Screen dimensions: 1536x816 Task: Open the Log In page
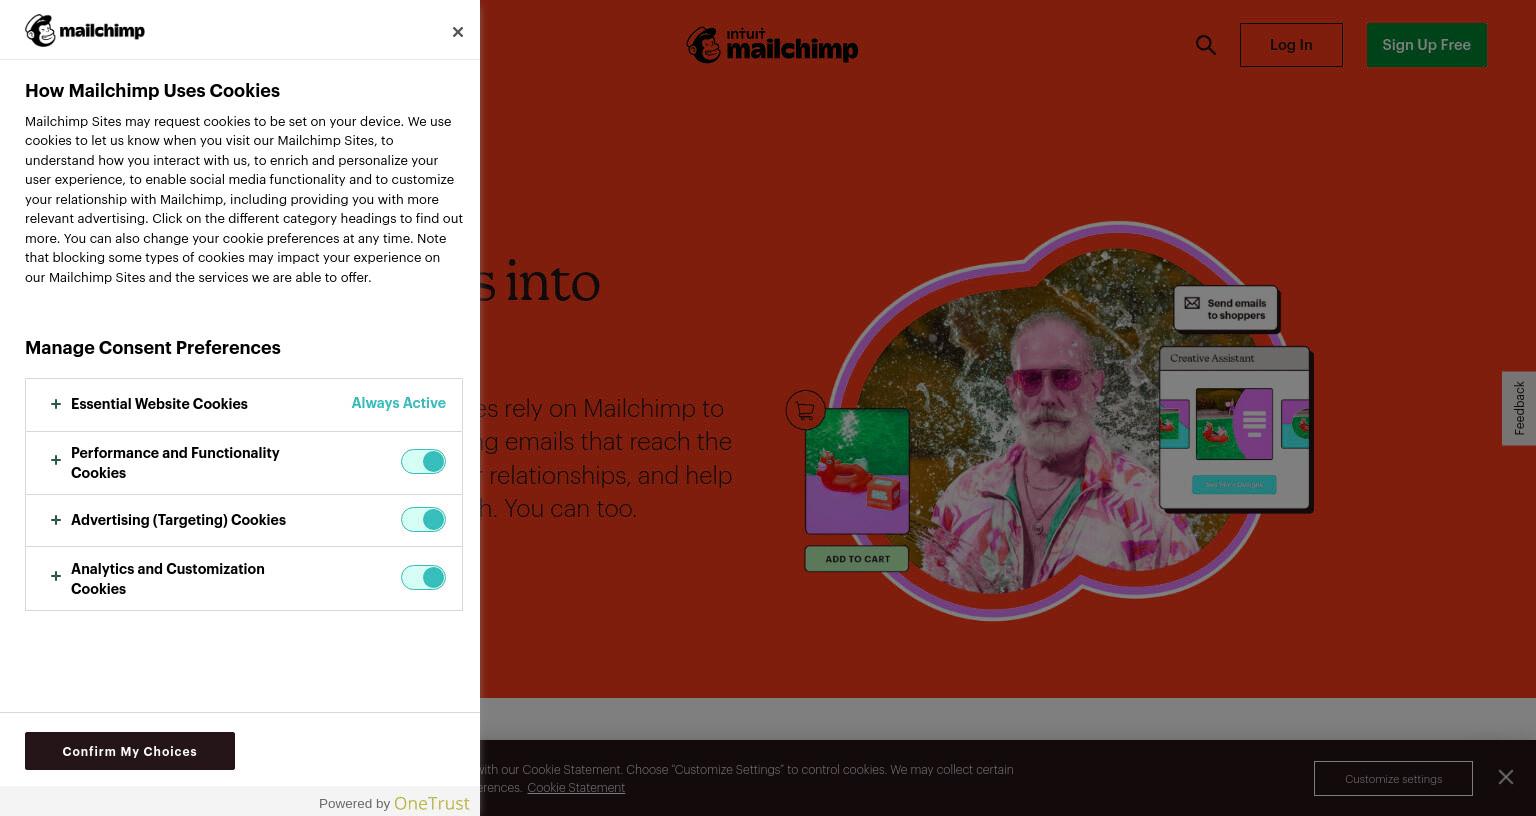click(1291, 45)
